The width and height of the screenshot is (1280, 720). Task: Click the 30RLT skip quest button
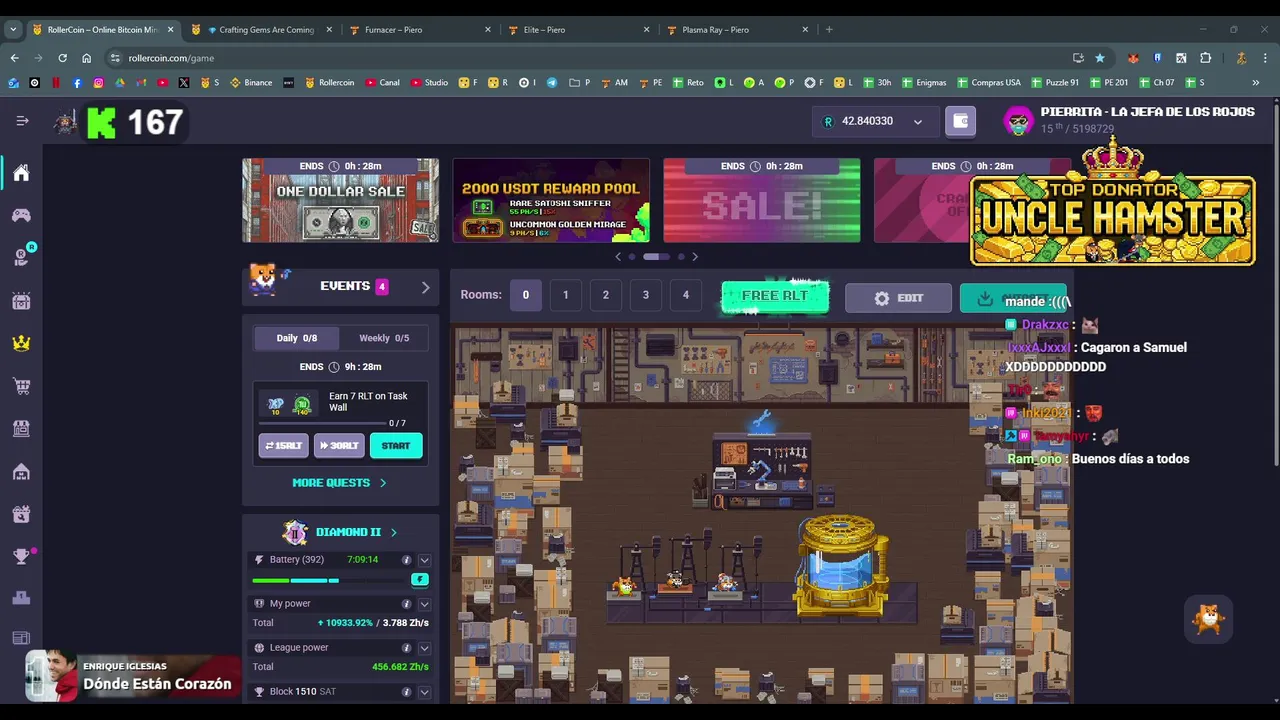[x=339, y=446]
